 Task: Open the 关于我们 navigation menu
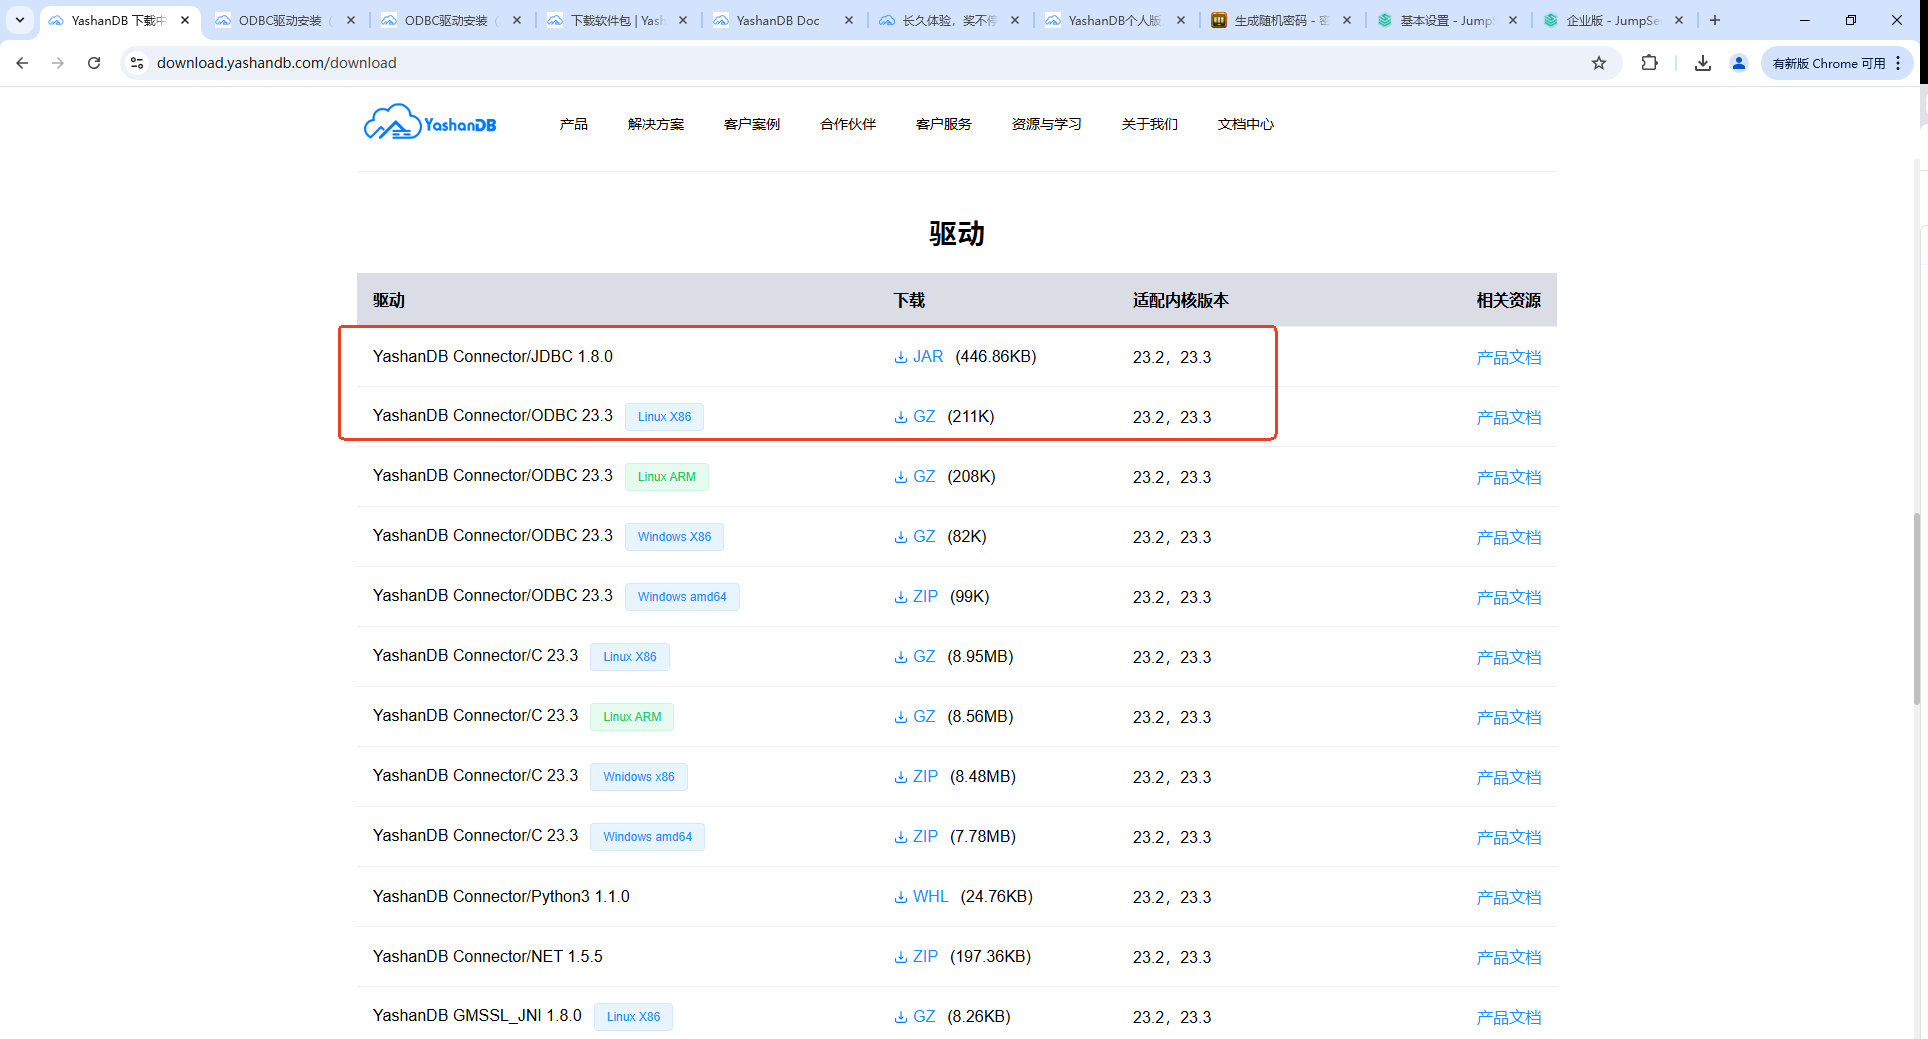(1150, 124)
